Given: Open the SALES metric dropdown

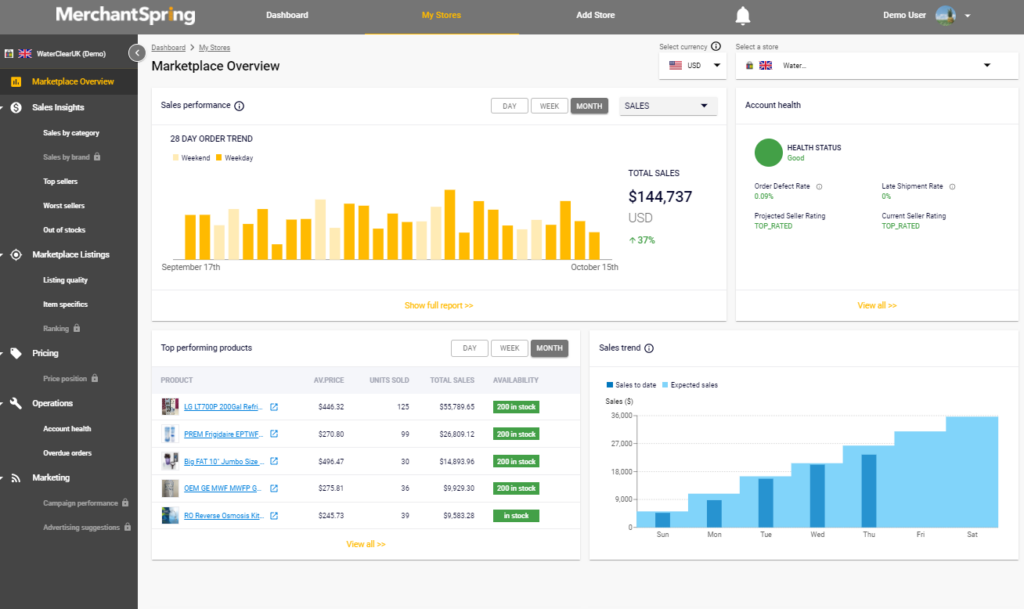Looking at the screenshot, I should pyautogui.click(x=667, y=106).
